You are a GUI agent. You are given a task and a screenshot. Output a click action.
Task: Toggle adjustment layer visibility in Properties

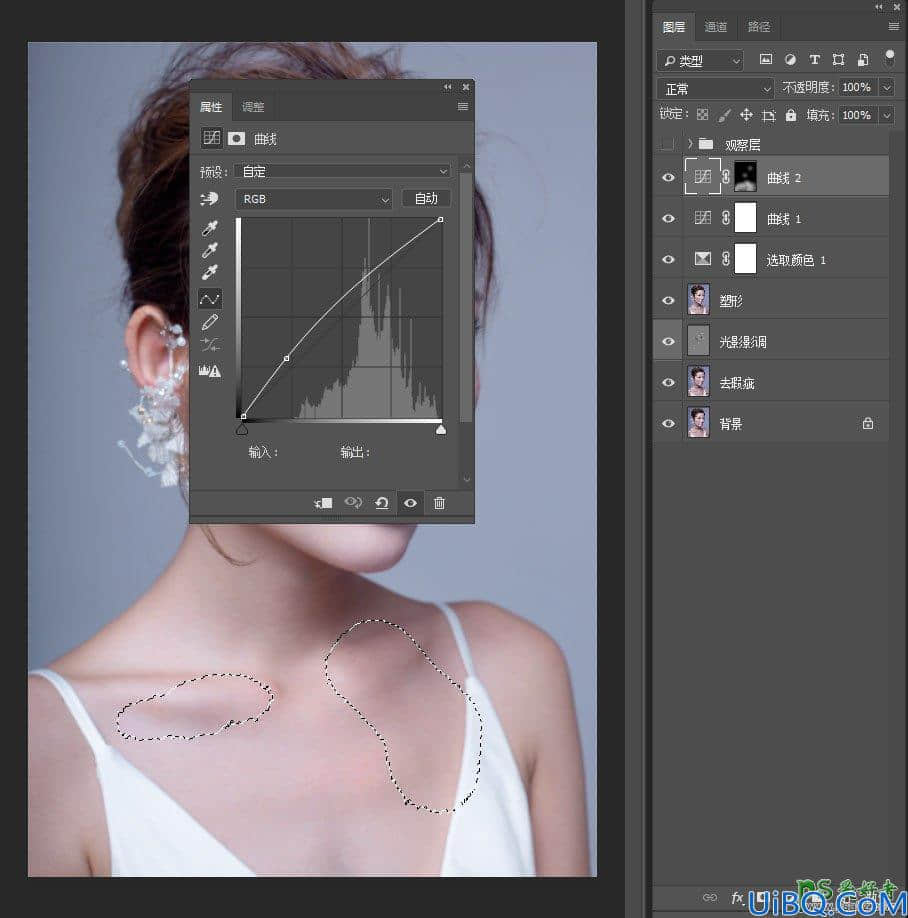click(x=410, y=503)
